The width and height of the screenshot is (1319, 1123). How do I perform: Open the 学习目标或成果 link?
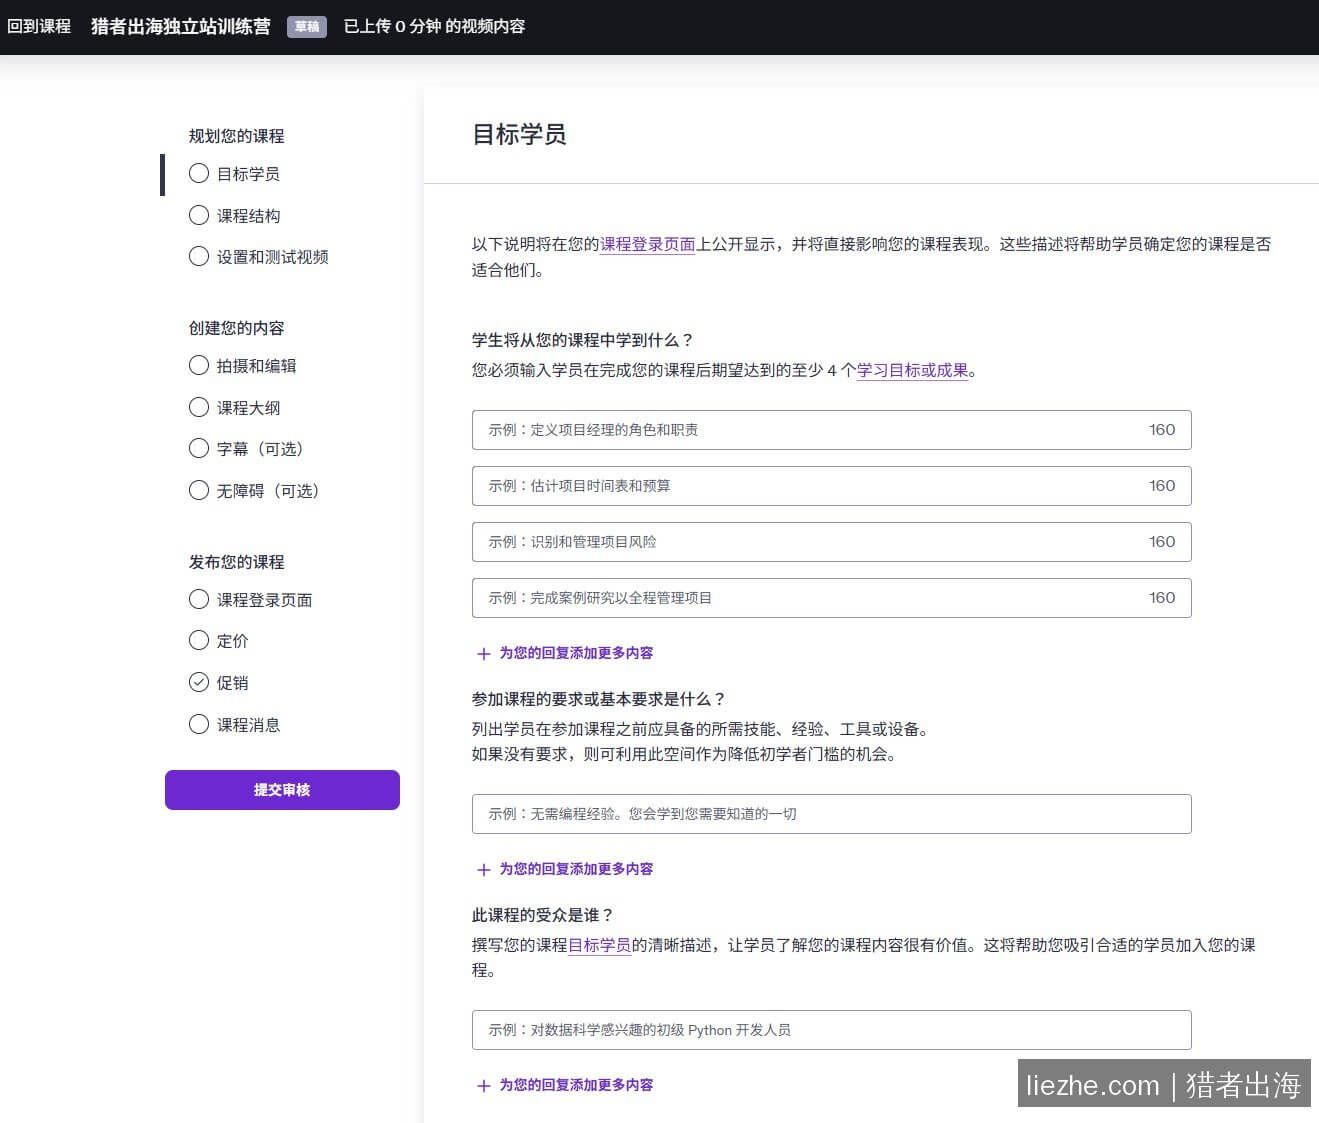tap(912, 370)
